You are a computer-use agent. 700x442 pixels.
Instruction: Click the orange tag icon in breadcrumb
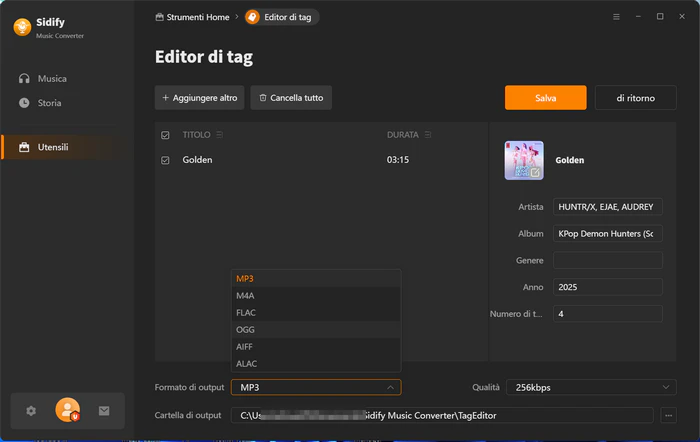coord(252,17)
